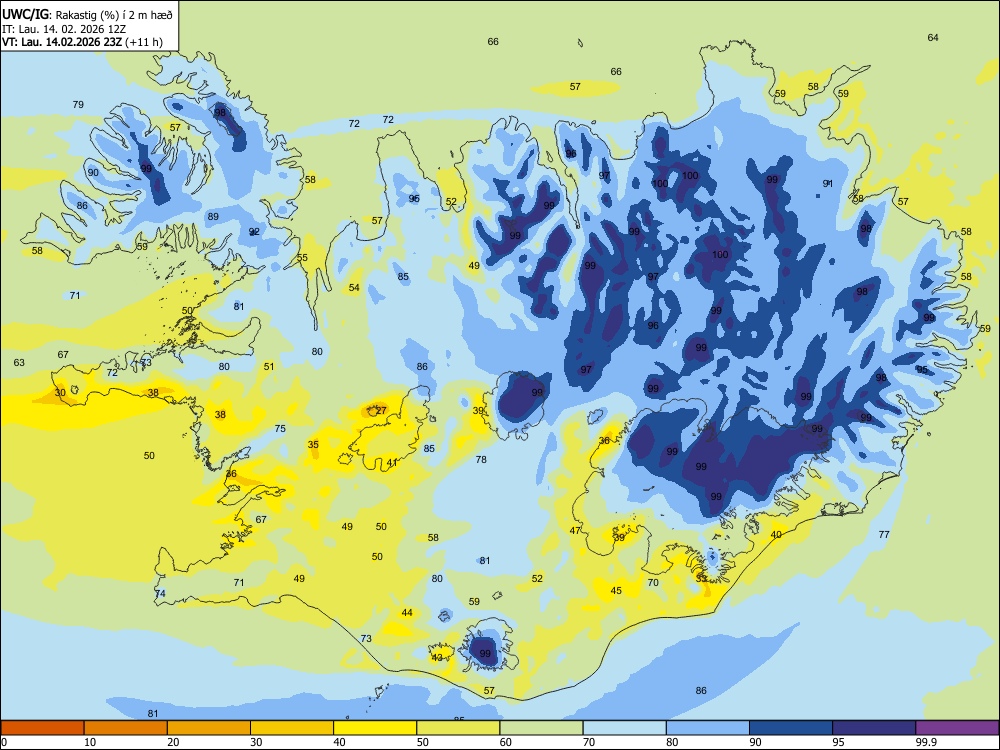Image resolution: width=1000 pixels, height=750 pixels.
Task: Select the 40–50 bright yellow legend swatch
Action: click(375, 728)
